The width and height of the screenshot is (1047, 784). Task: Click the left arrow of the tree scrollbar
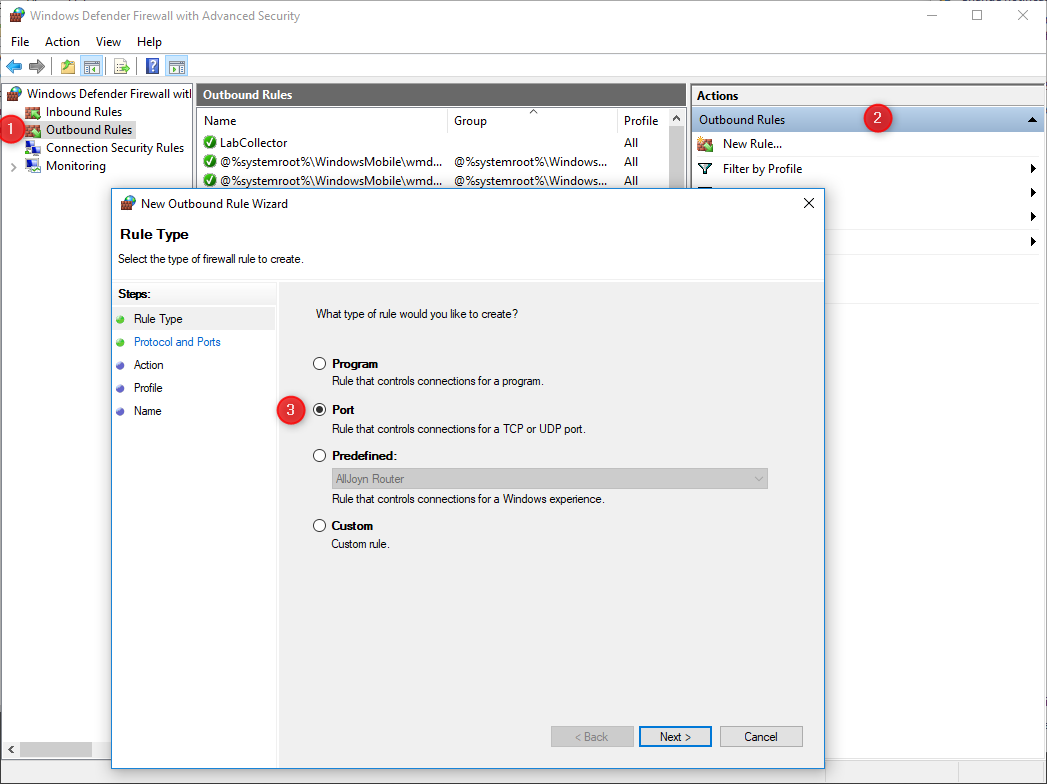pos(11,749)
